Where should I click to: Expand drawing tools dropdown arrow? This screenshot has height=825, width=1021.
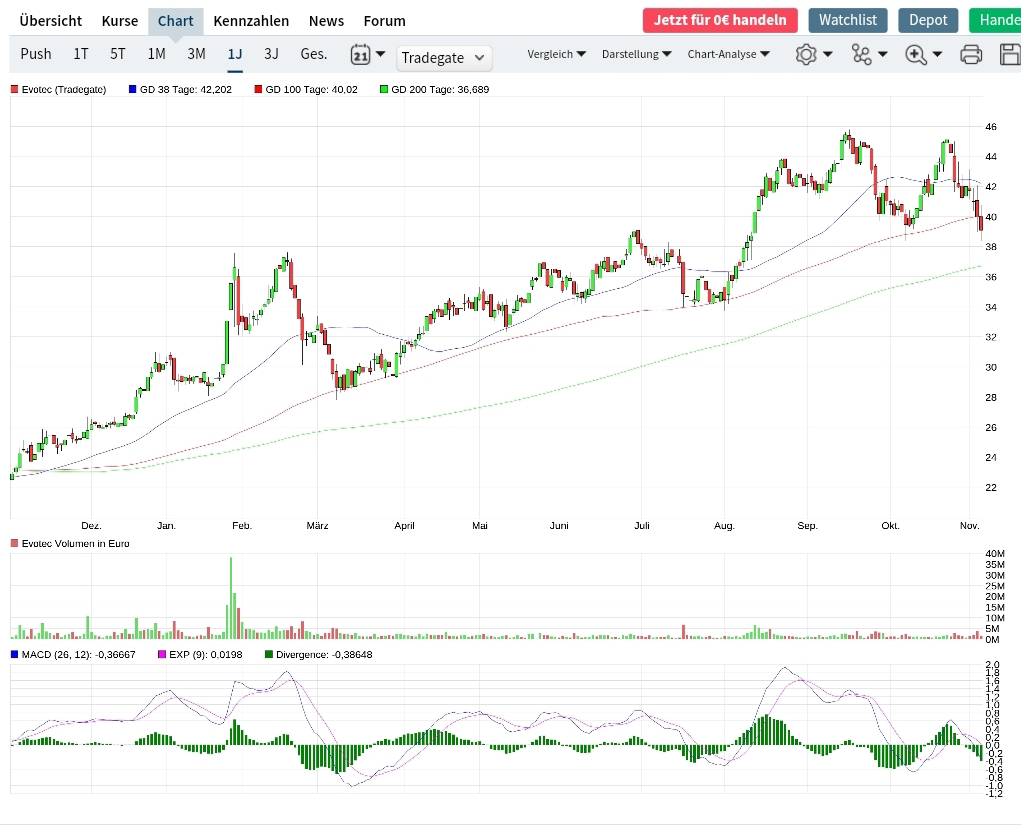(883, 54)
